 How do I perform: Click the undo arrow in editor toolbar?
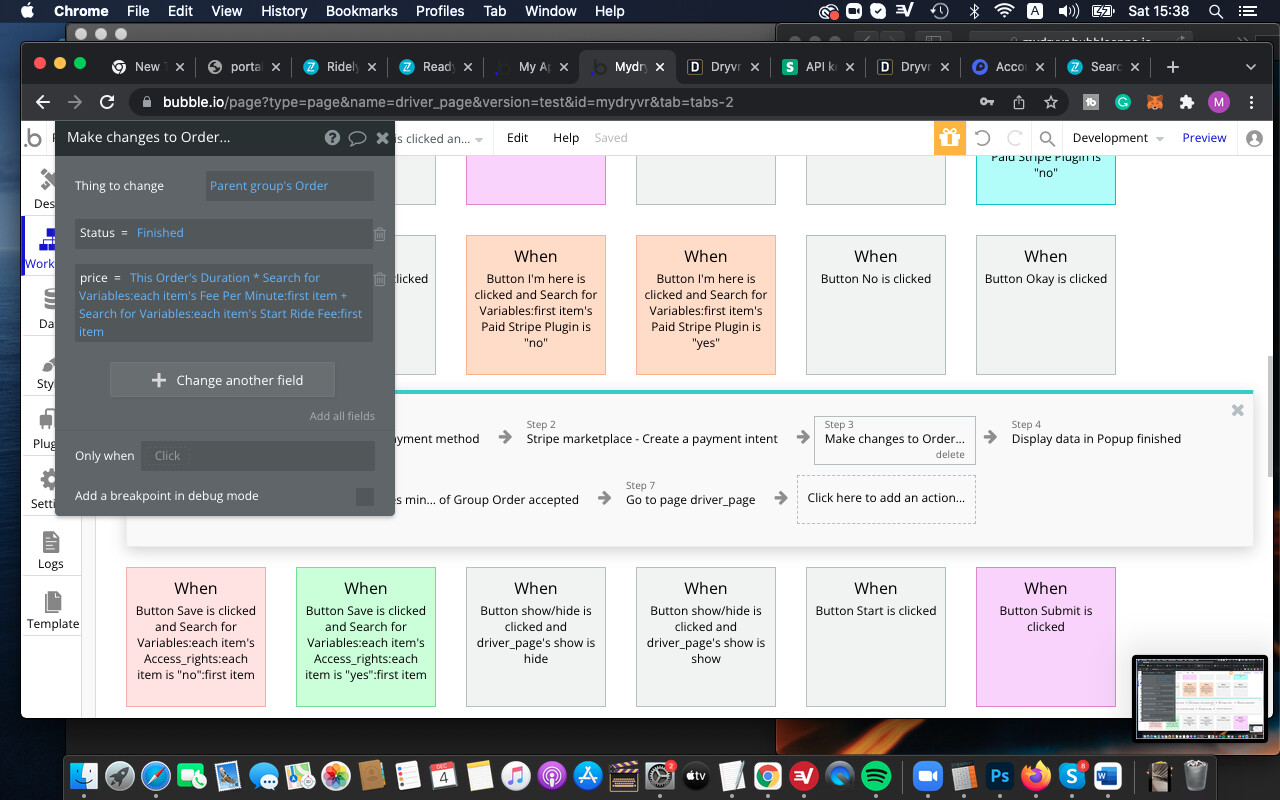(x=982, y=138)
